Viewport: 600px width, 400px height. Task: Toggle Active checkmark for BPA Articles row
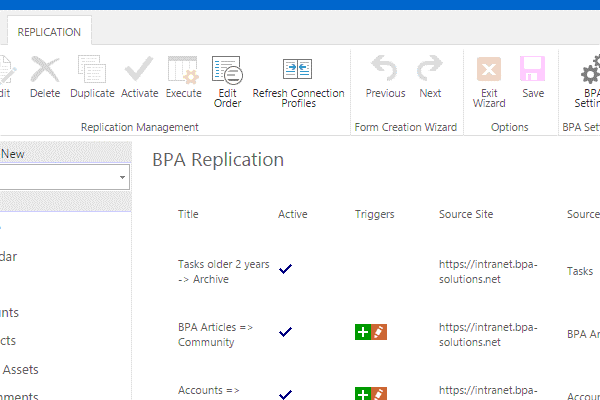[x=285, y=331]
